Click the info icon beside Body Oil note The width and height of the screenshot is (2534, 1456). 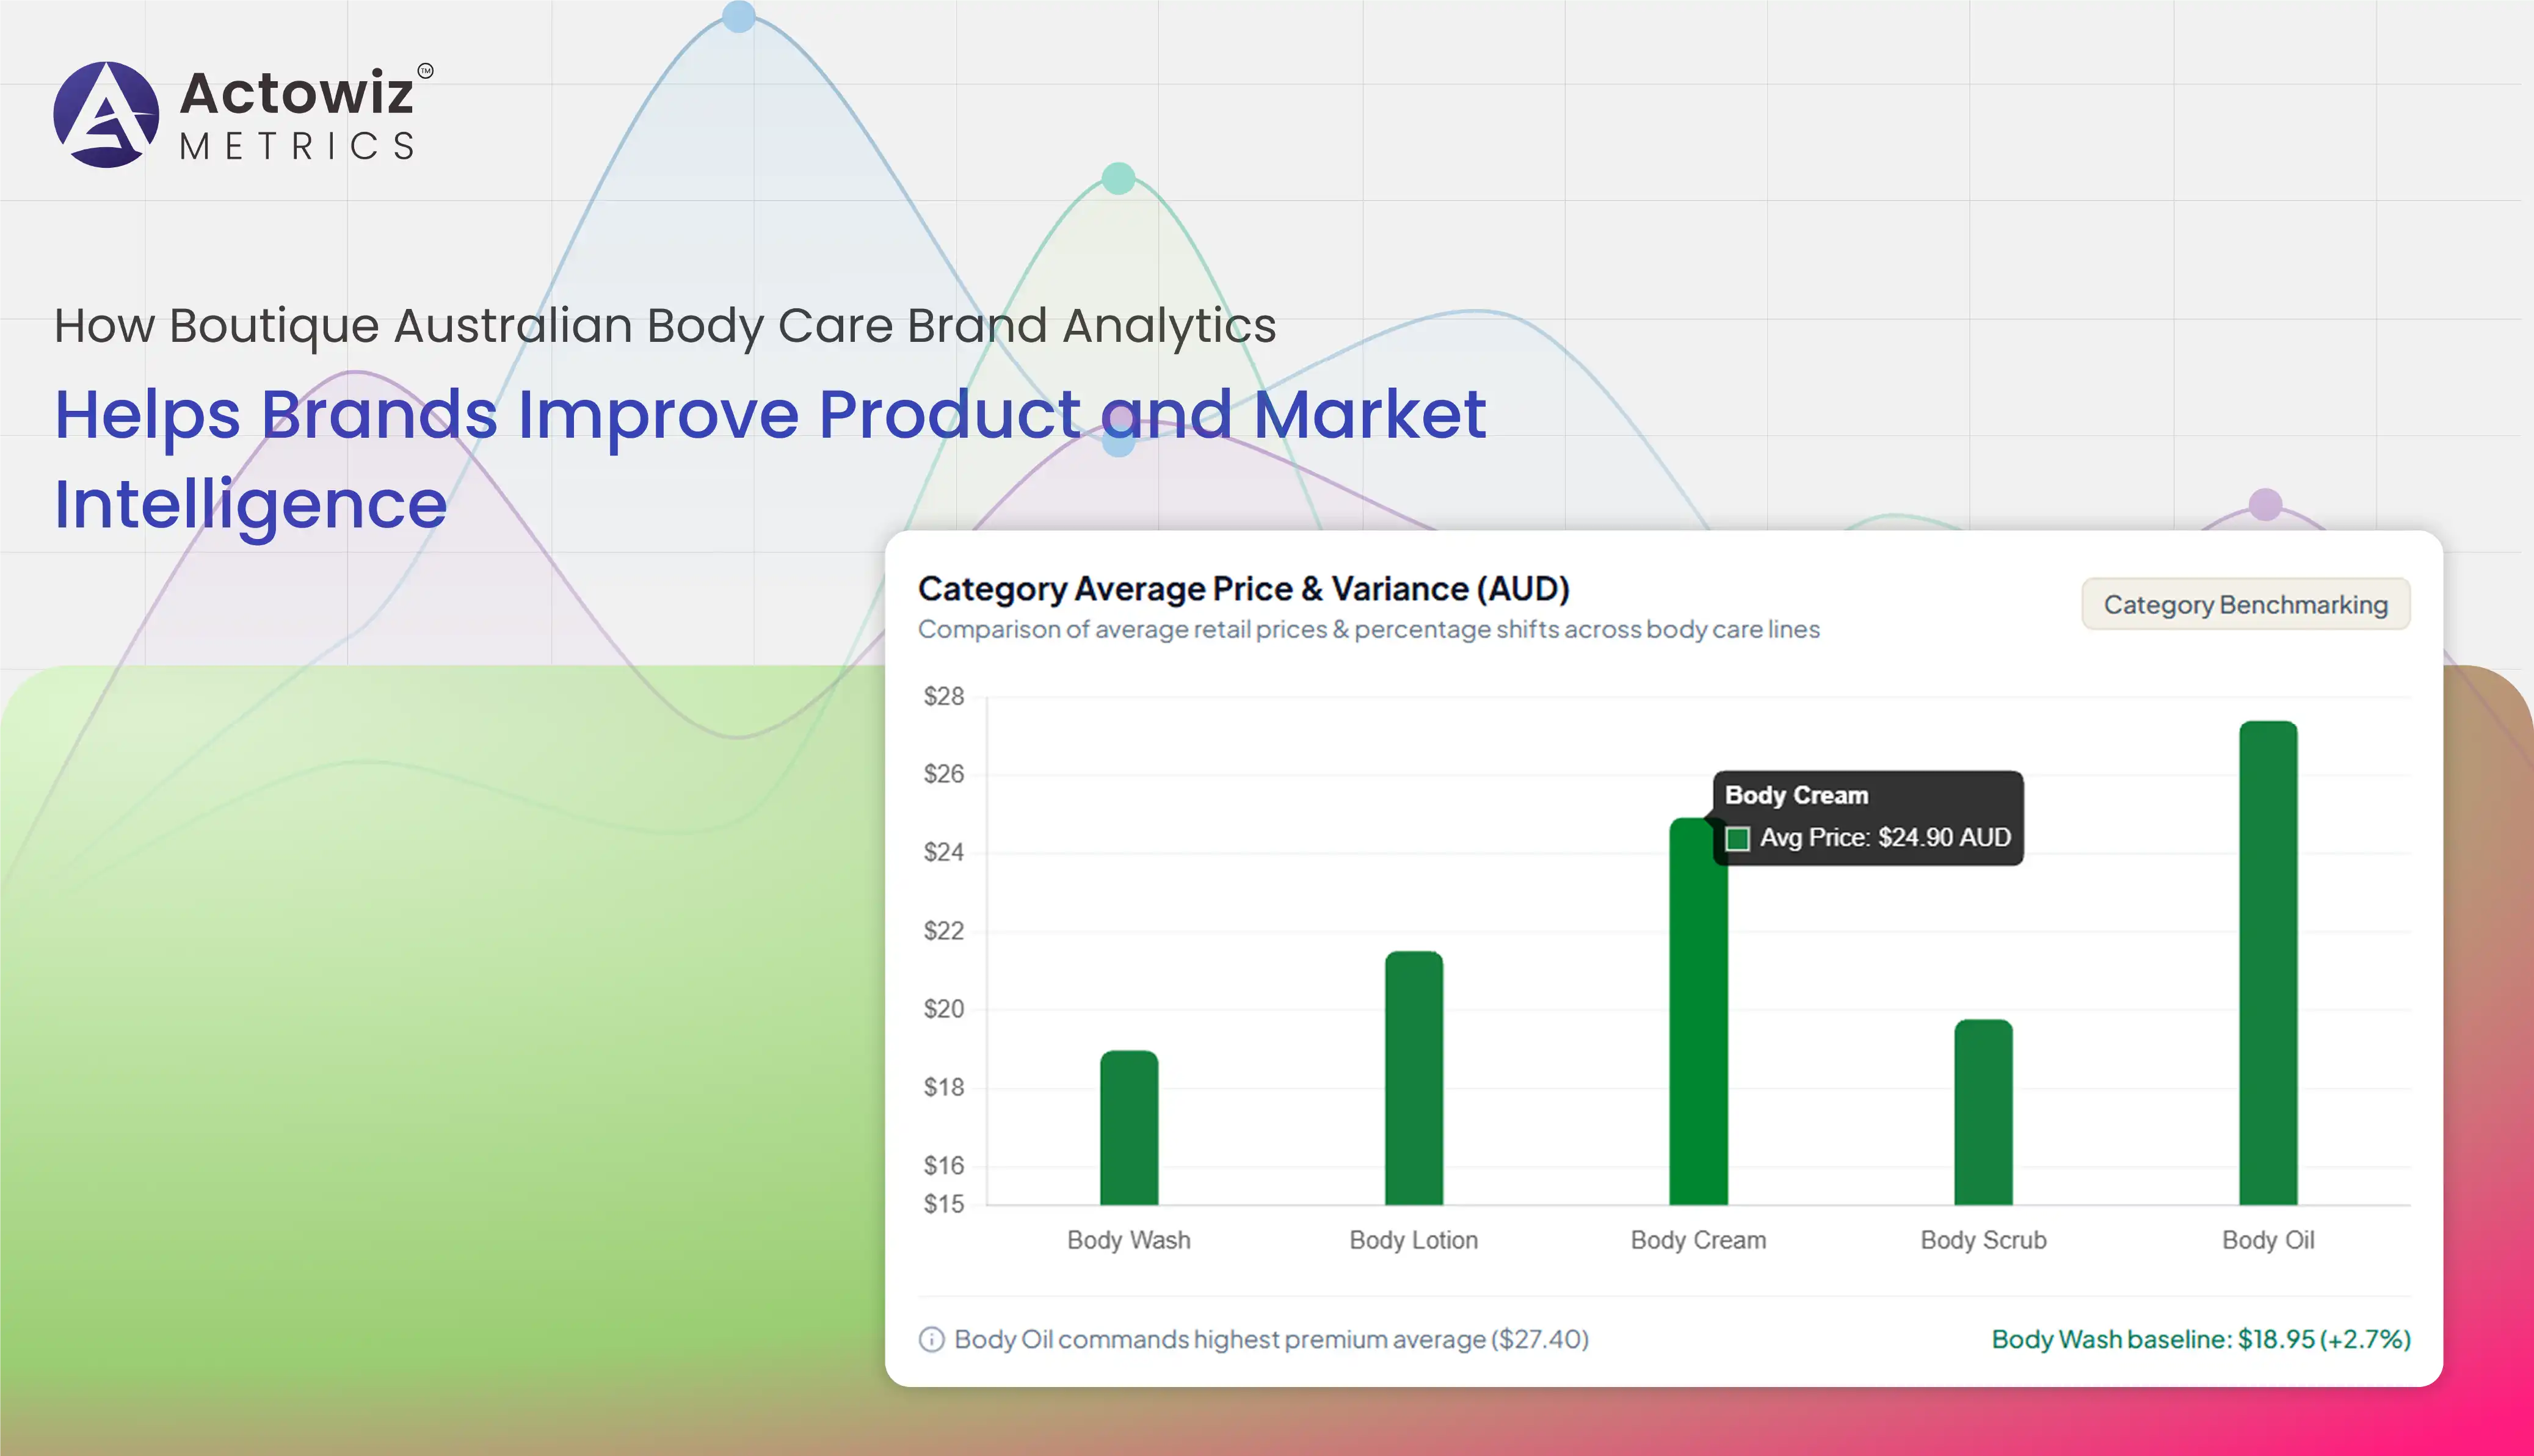931,1339
